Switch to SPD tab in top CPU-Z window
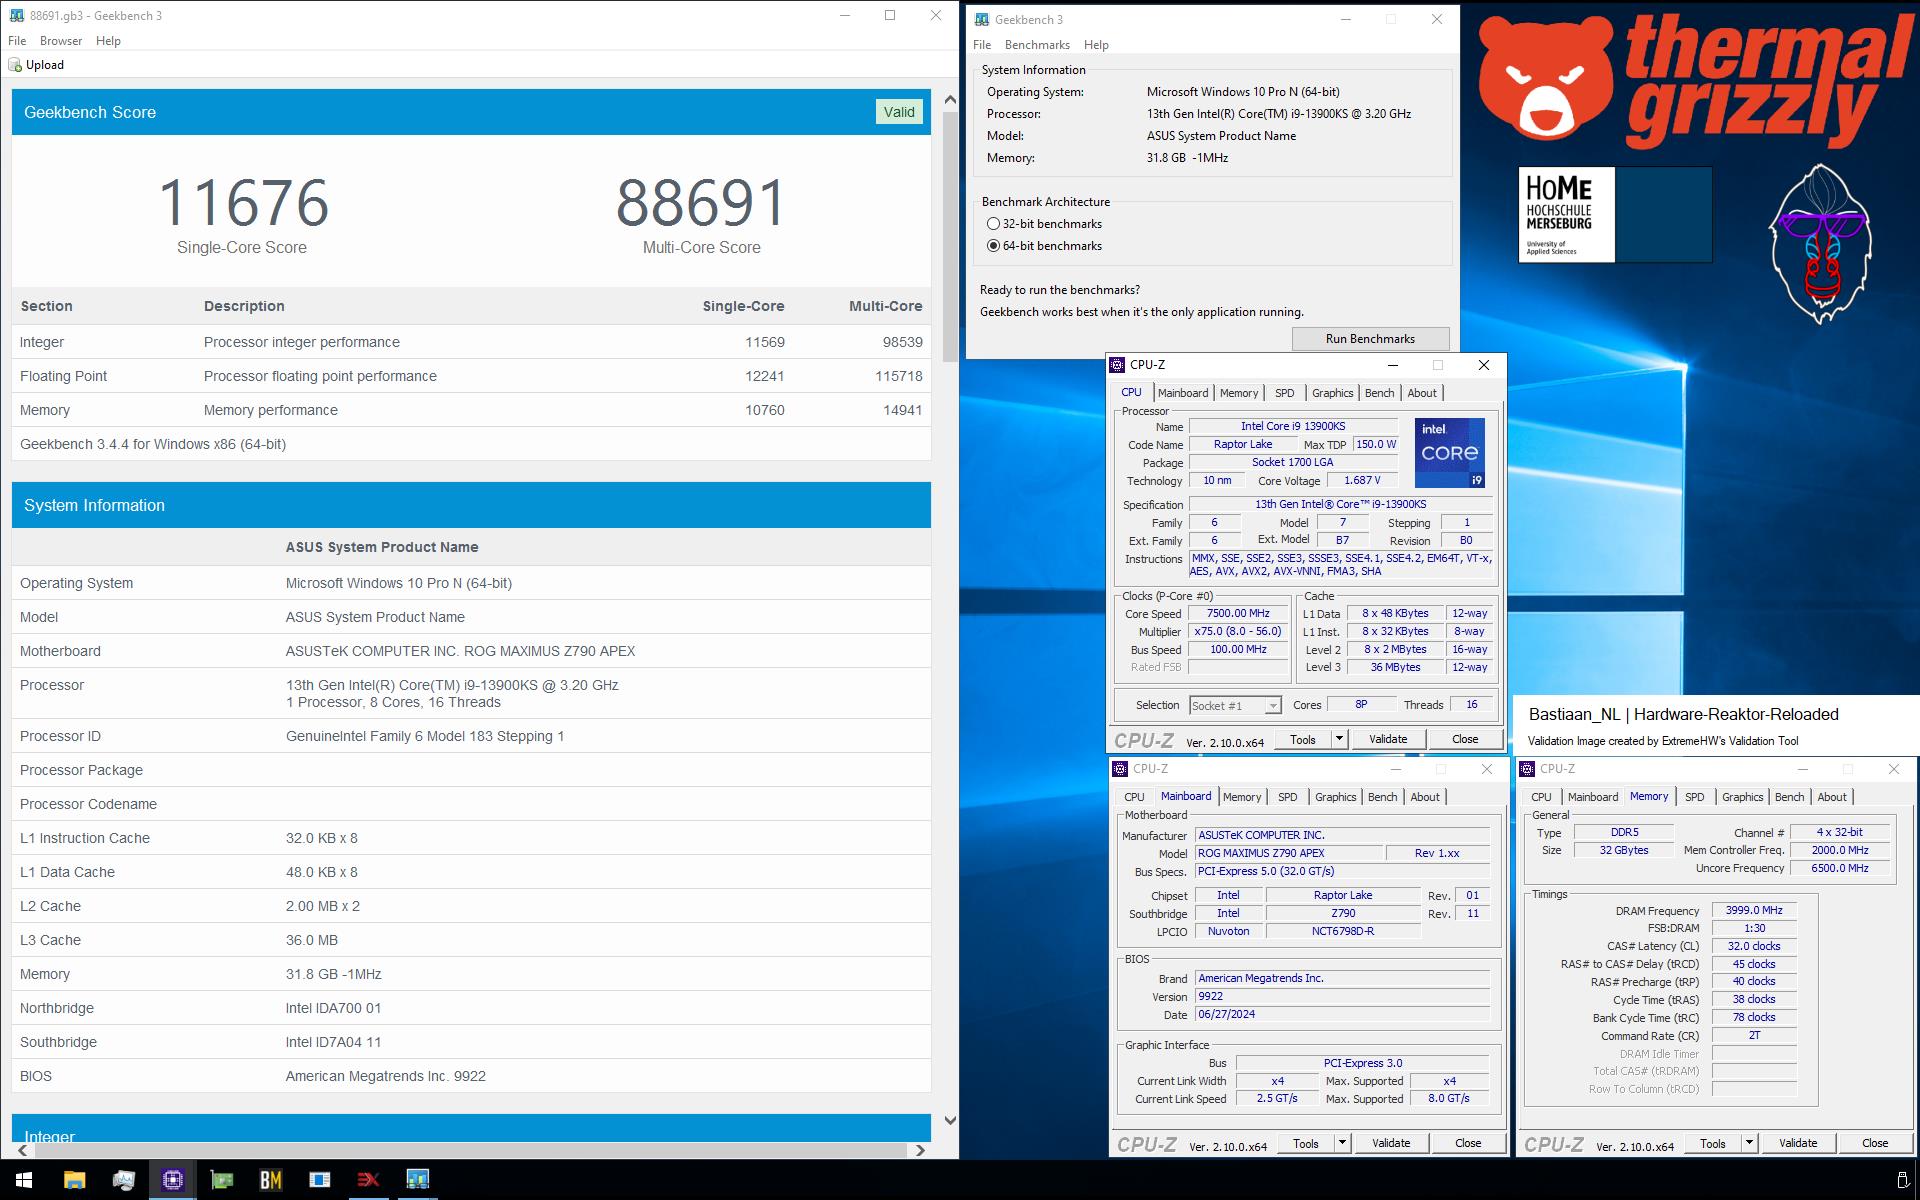The height and width of the screenshot is (1200, 1920). click(1285, 393)
